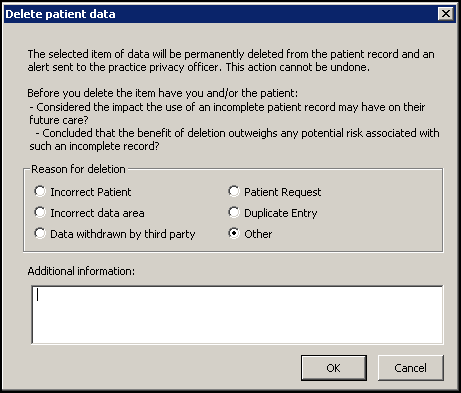Close the Delete patient data dialog
The height and width of the screenshot is (393, 461).
tap(446, 14)
